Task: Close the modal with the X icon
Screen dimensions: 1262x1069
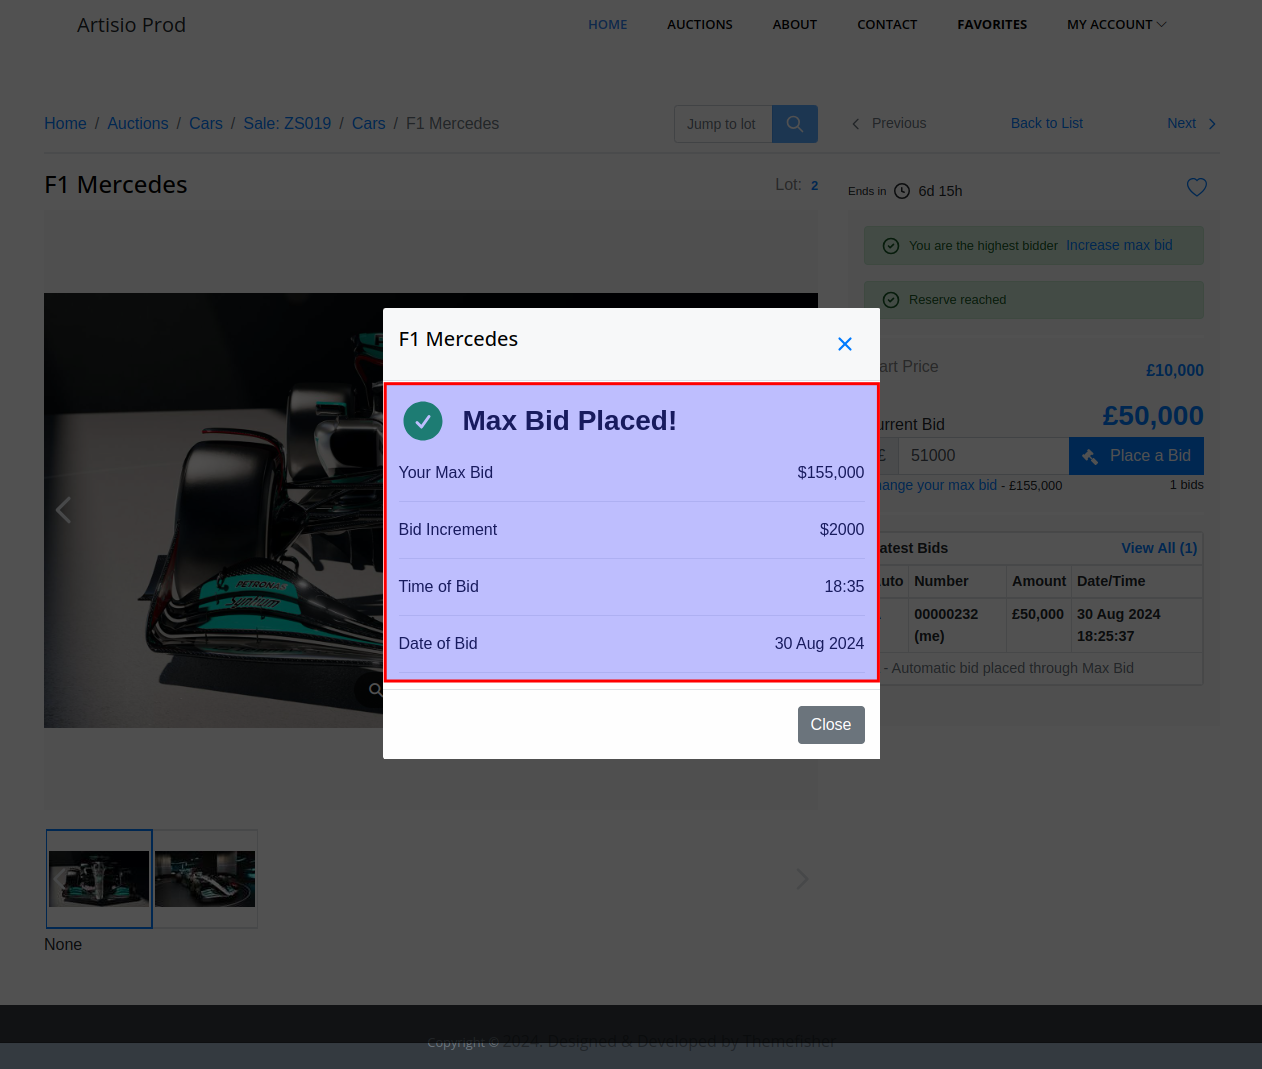Action: pyautogui.click(x=844, y=344)
